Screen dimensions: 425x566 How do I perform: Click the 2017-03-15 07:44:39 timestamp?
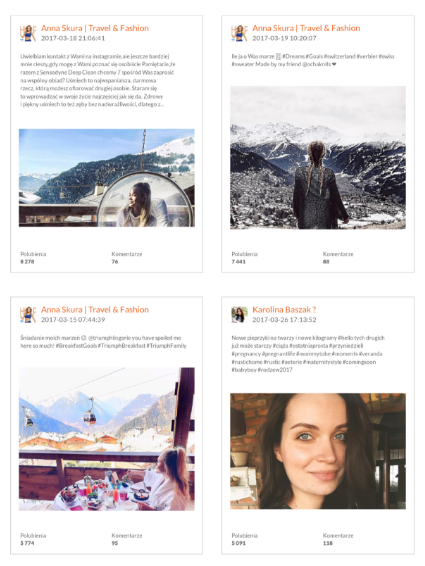pyautogui.click(x=73, y=320)
